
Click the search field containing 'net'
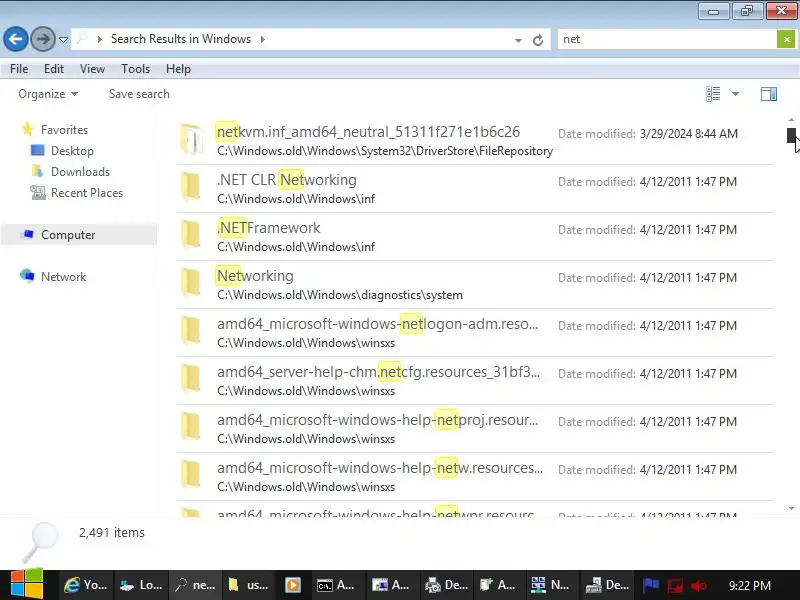667,39
